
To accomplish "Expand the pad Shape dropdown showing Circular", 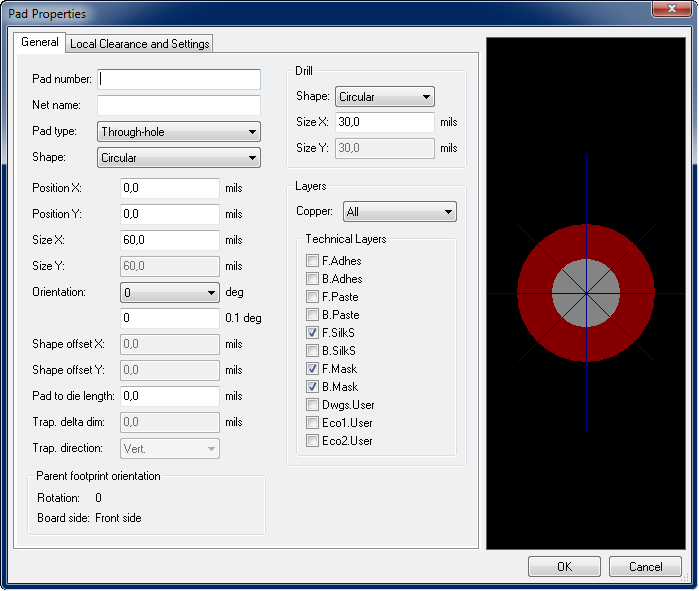I will (x=179, y=157).
